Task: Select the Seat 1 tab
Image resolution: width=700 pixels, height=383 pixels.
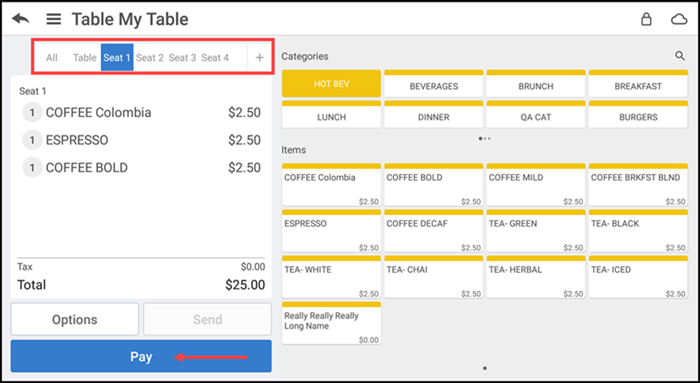Action: pyautogui.click(x=117, y=57)
